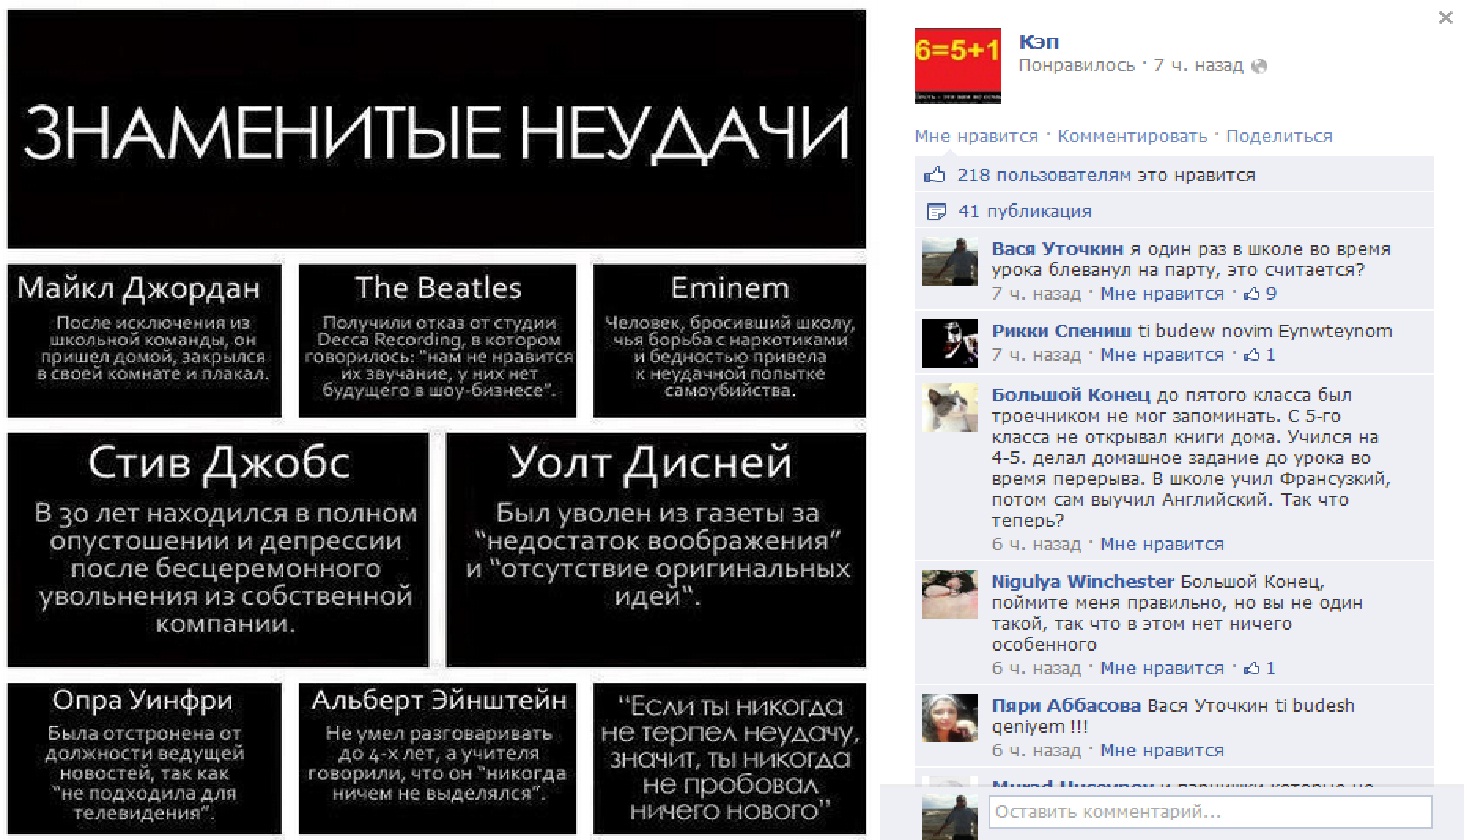
Task: Close the photo viewer with the X
Action: coord(1445,17)
